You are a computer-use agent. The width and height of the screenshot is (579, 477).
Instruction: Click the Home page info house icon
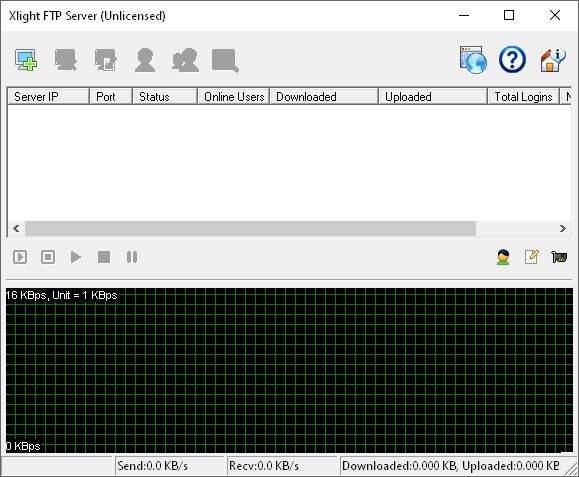pyautogui.click(x=552, y=60)
